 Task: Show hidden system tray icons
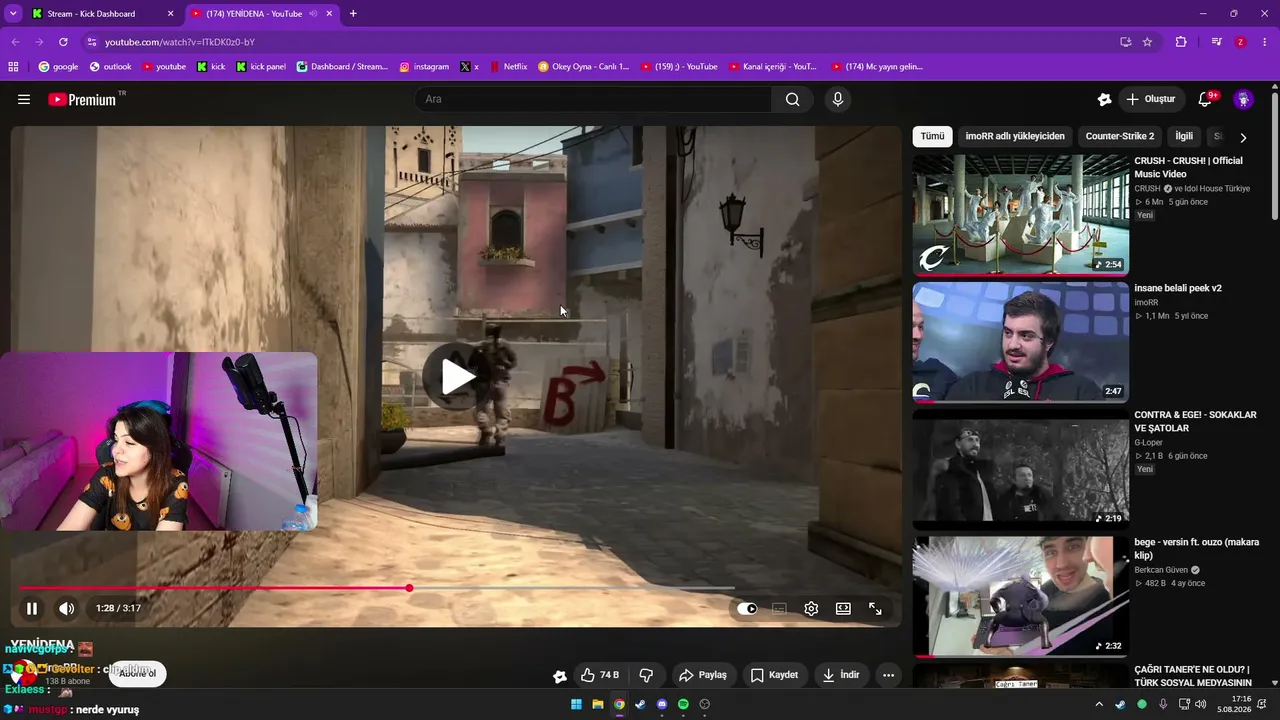coord(1099,704)
